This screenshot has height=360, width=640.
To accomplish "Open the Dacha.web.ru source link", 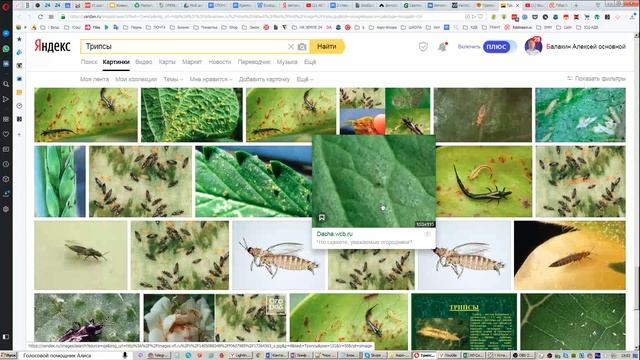I will (335, 234).
